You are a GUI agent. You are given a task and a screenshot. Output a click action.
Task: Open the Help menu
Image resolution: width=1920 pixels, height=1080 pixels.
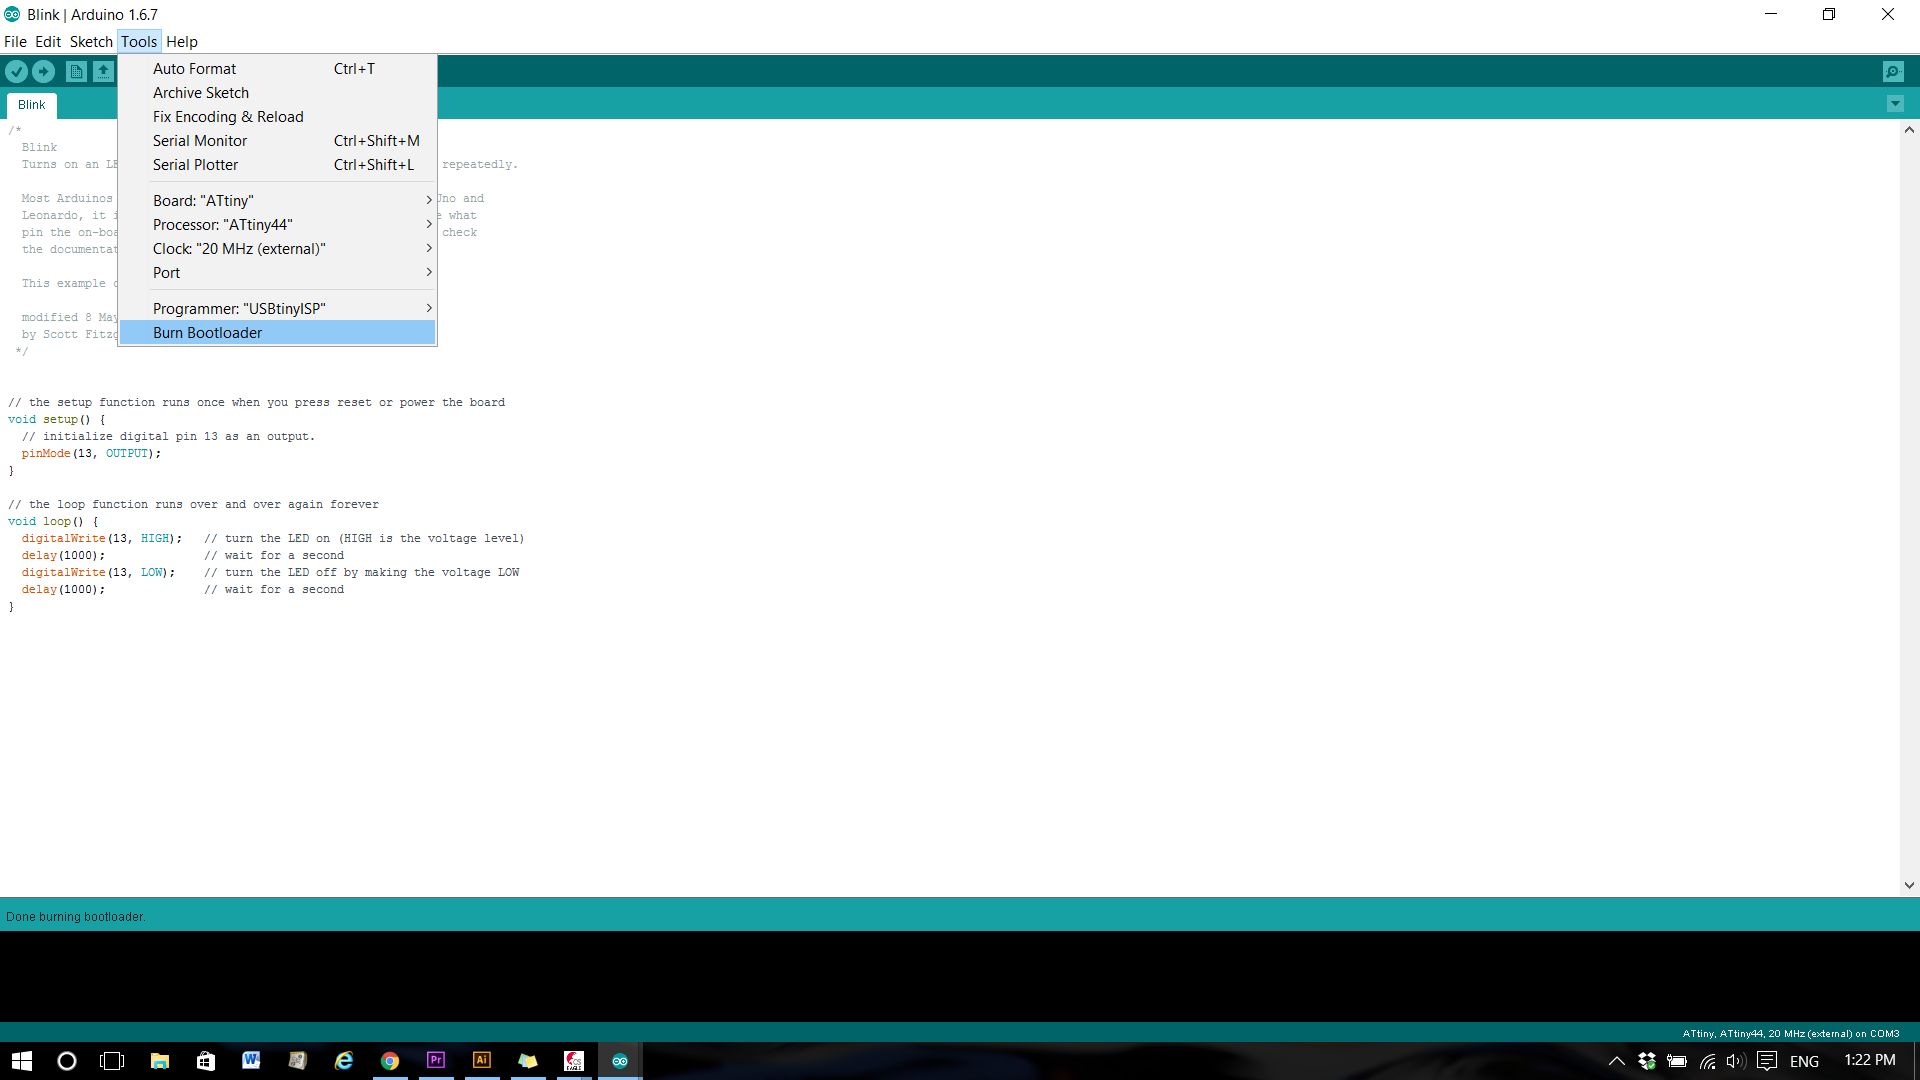pyautogui.click(x=182, y=42)
